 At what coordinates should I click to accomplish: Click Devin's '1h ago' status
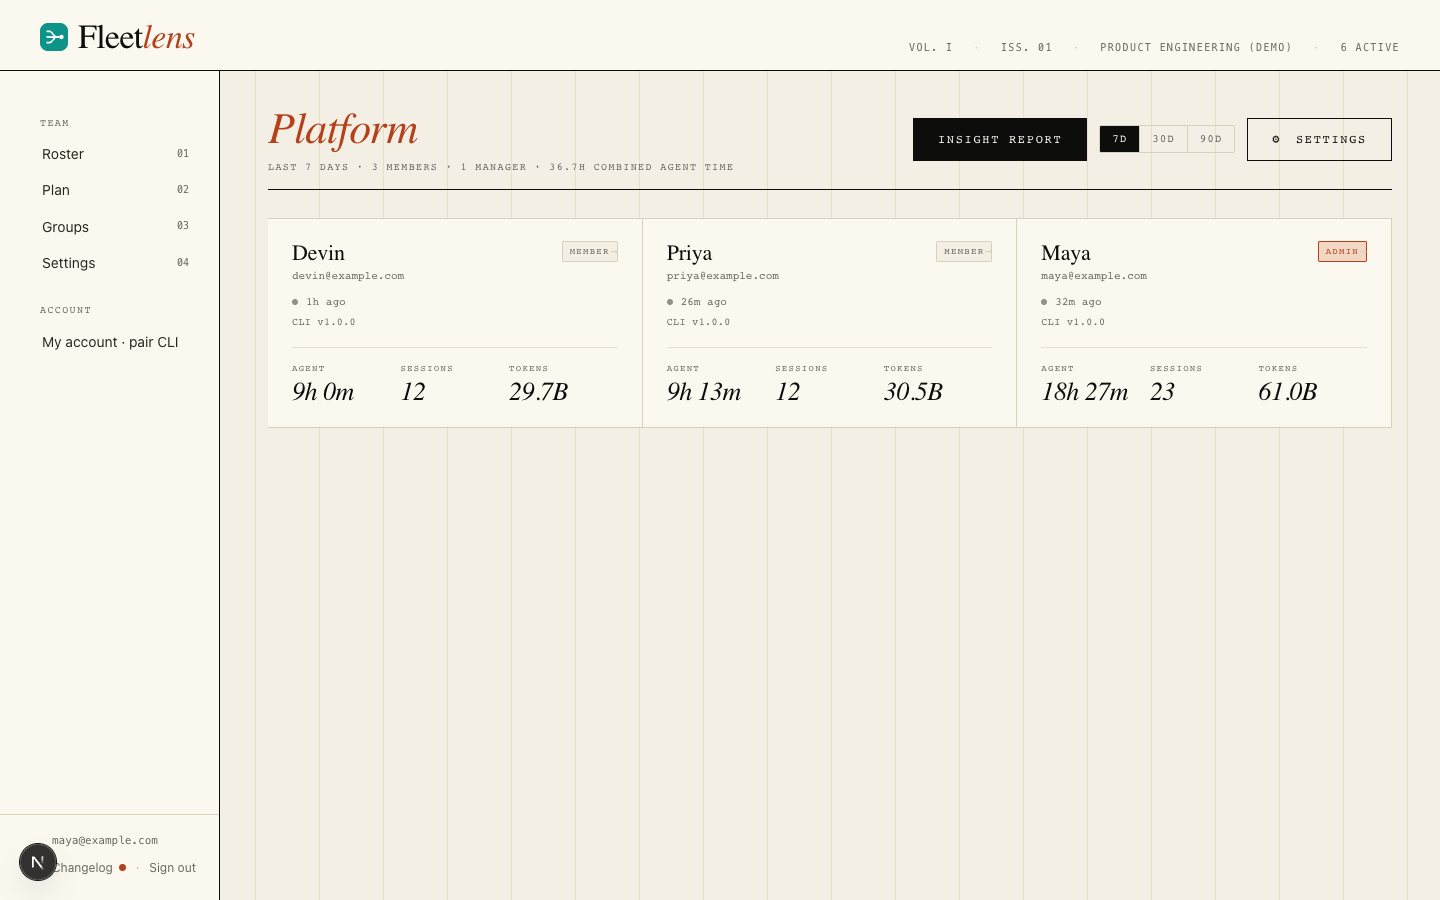pos(326,302)
